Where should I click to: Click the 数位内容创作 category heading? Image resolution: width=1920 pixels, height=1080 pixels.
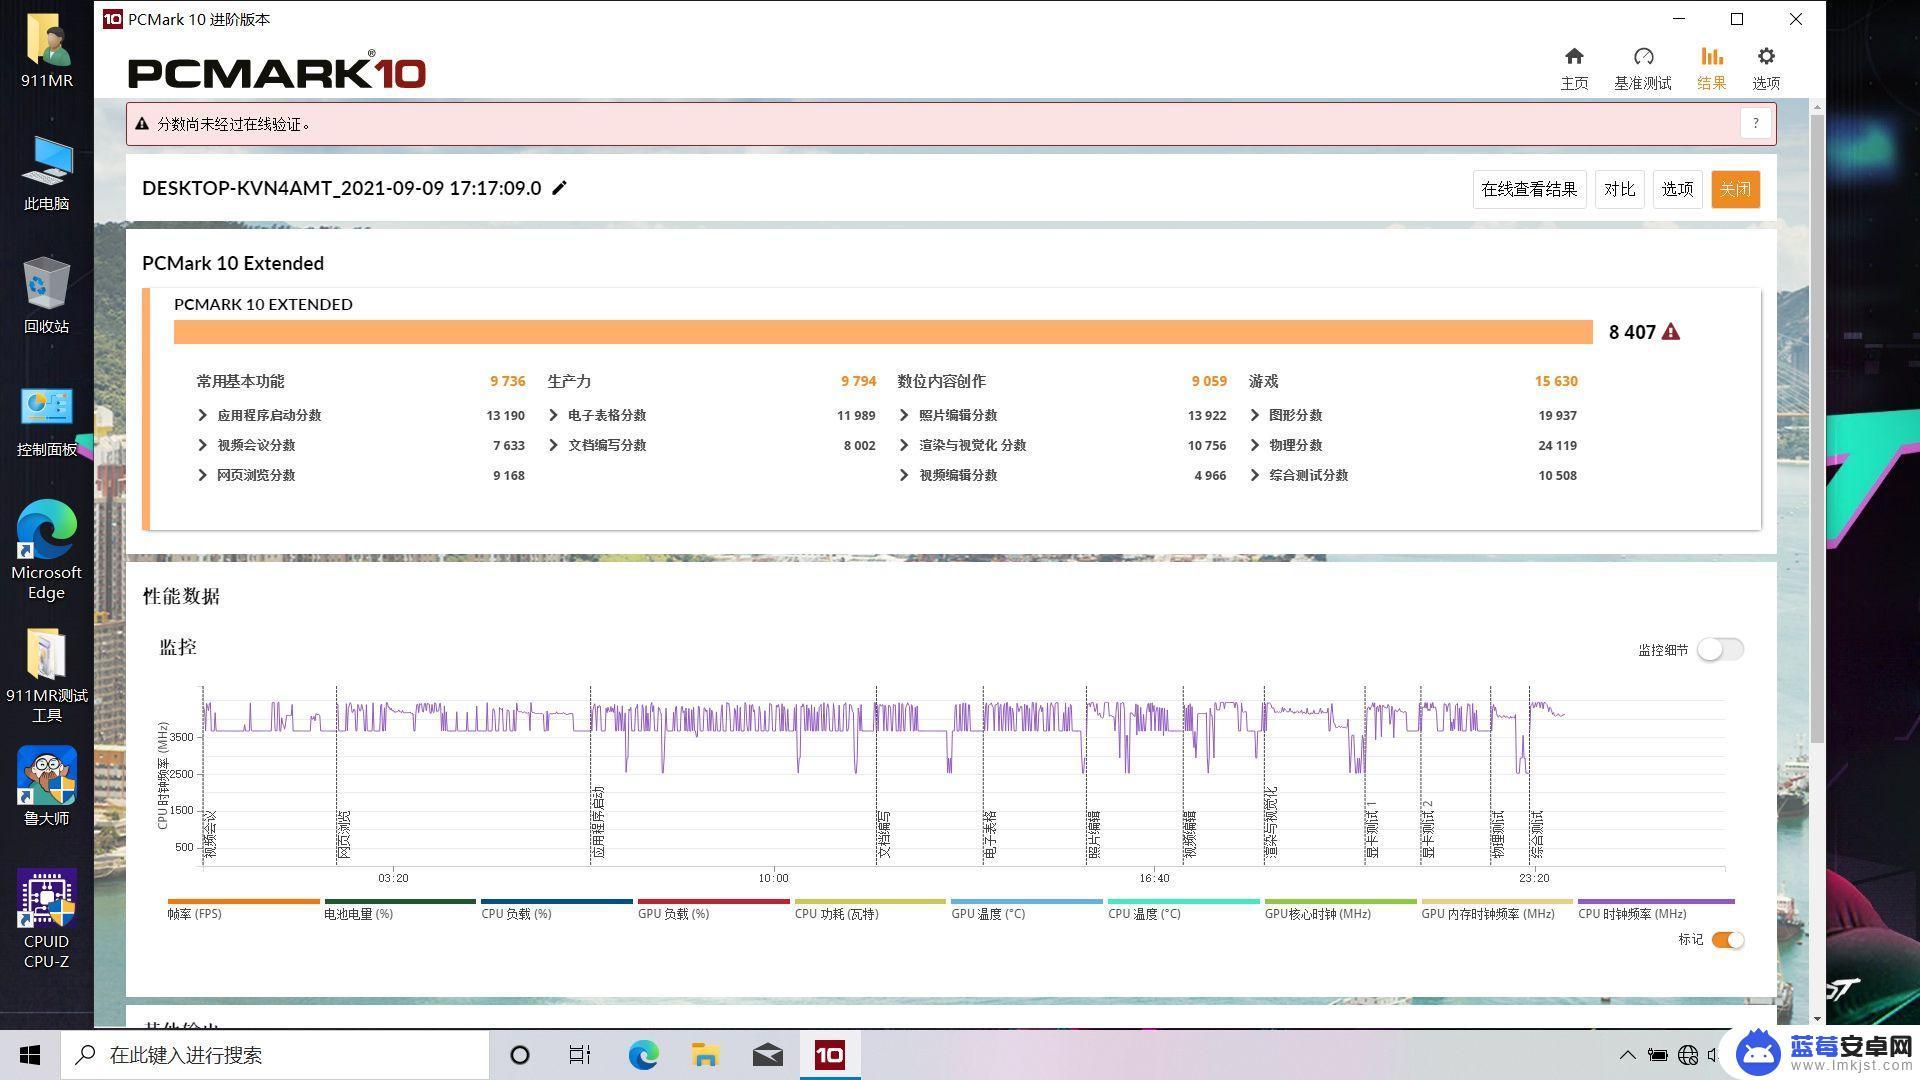941,381
